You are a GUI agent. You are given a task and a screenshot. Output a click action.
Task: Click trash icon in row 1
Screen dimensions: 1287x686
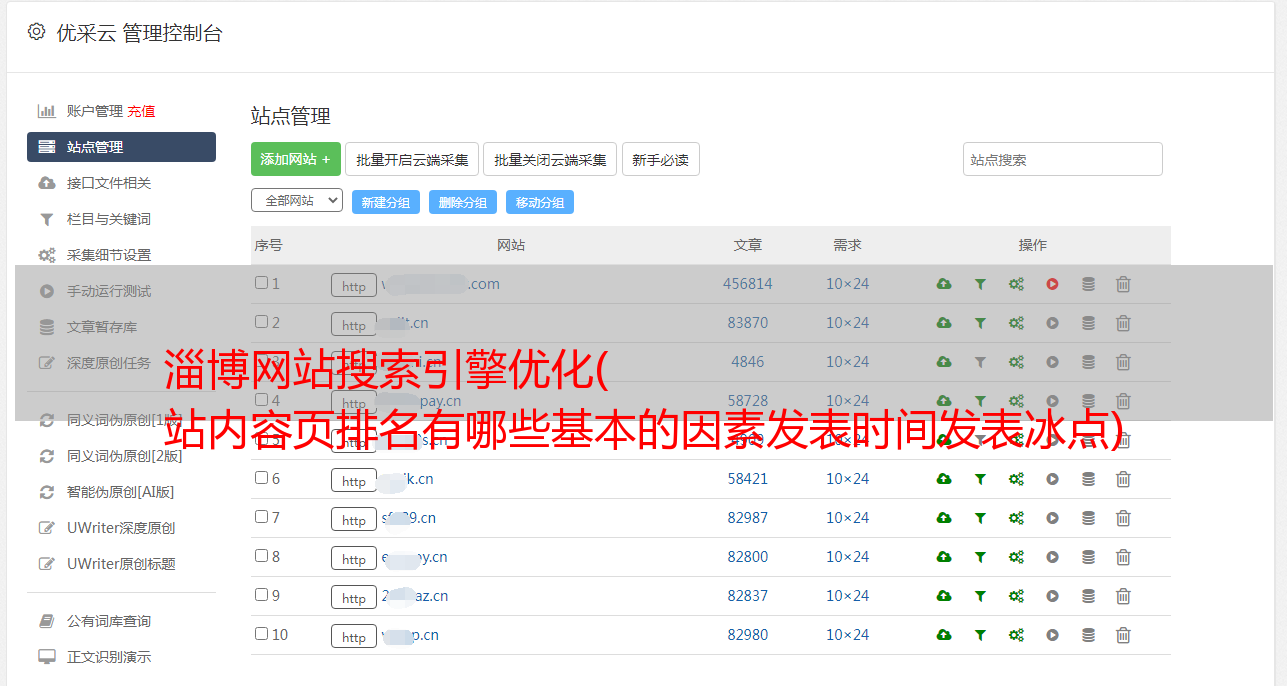pos(1123,284)
